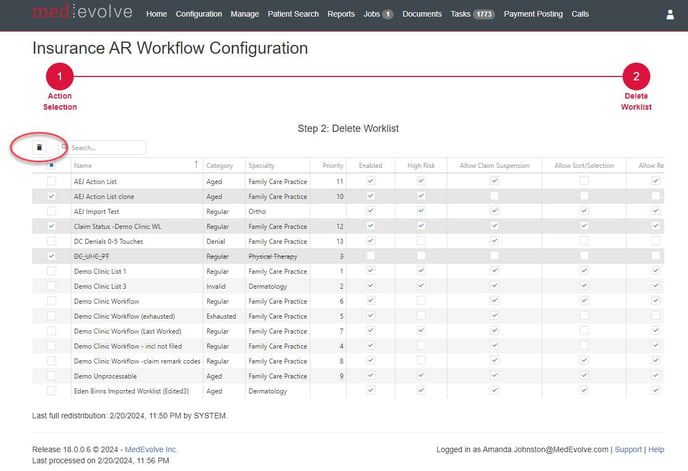
Task: Click step 1 Action Selection circle
Action: 60,77
